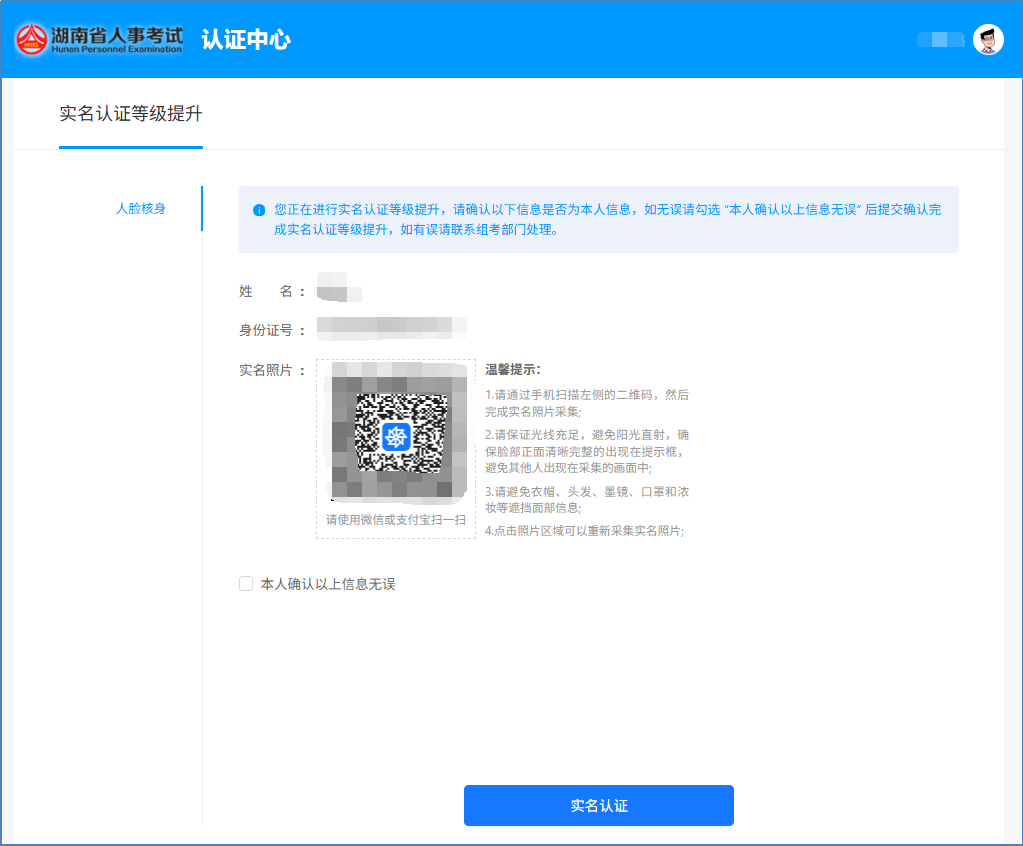This screenshot has height=846, width=1023.
Task: Open the 人脸核身 sidebar step
Action: [x=141, y=209]
